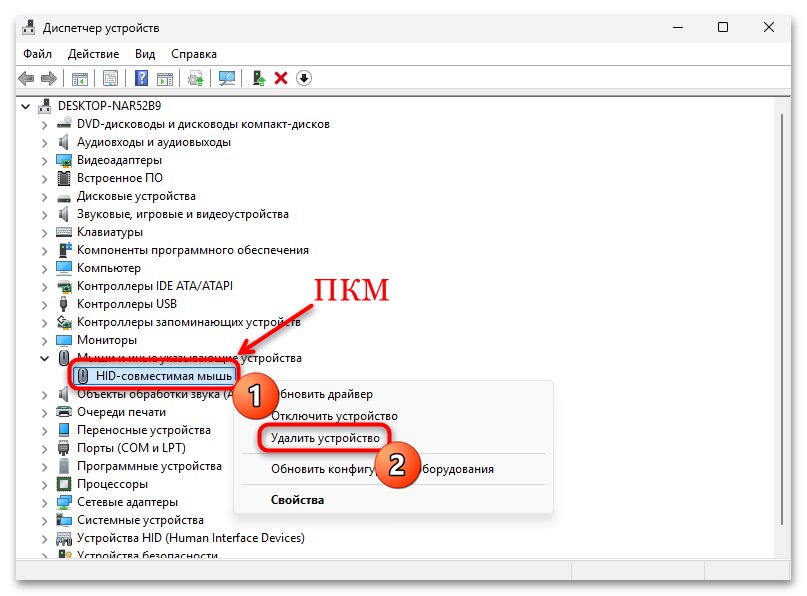Image resolution: width=807 pixels, height=596 pixels.
Task: Click the Scan for hardware changes icon
Action: (228, 78)
